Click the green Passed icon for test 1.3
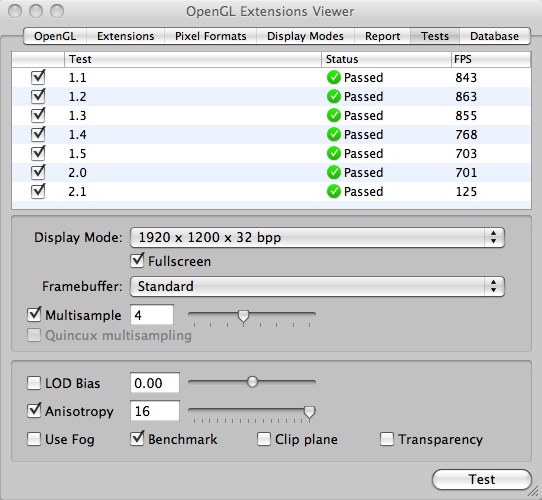This screenshot has width=542, height=500. [x=334, y=115]
